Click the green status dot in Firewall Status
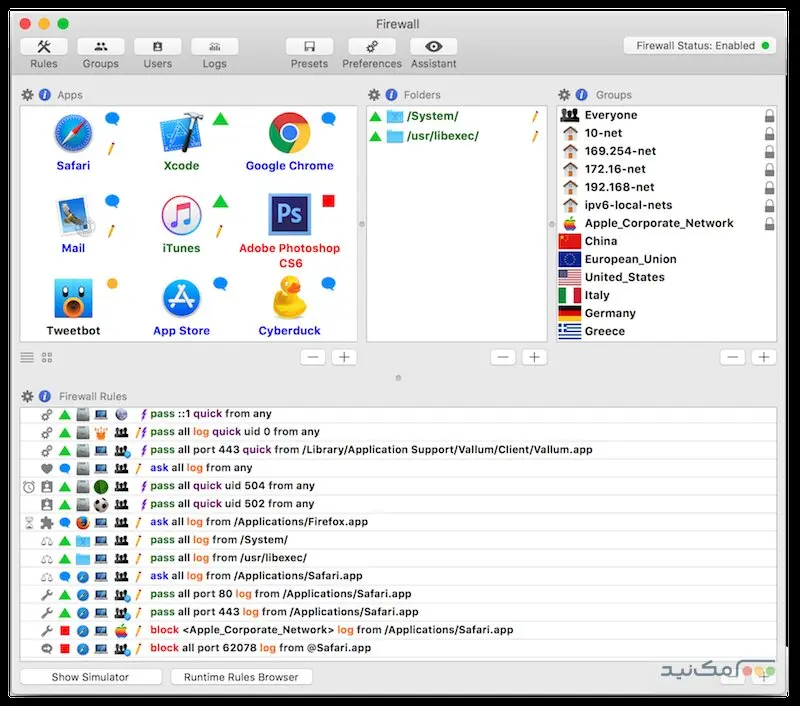This screenshot has height=706, width=800. pyautogui.click(x=766, y=46)
